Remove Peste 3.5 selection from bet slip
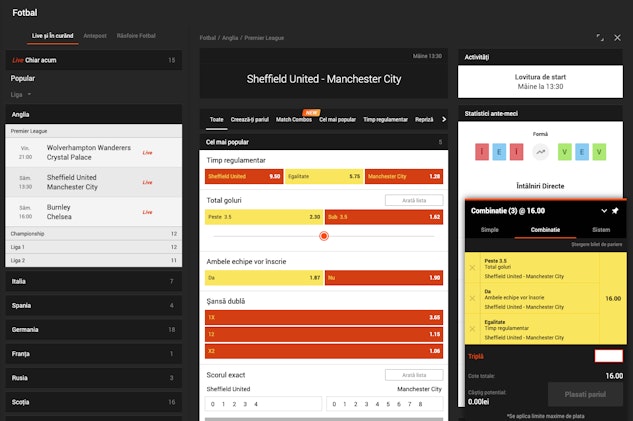Image resolution: width=633 pixels, height=421 pixels. pyautogui.click(x=473, y=269)
